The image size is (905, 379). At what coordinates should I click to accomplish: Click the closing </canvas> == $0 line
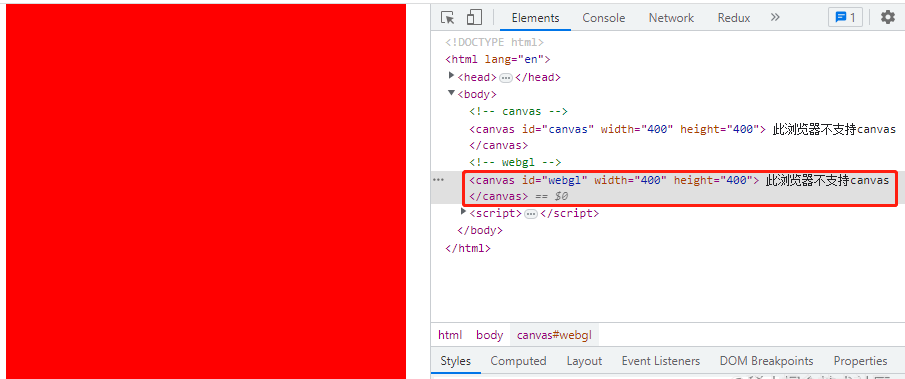518,196
